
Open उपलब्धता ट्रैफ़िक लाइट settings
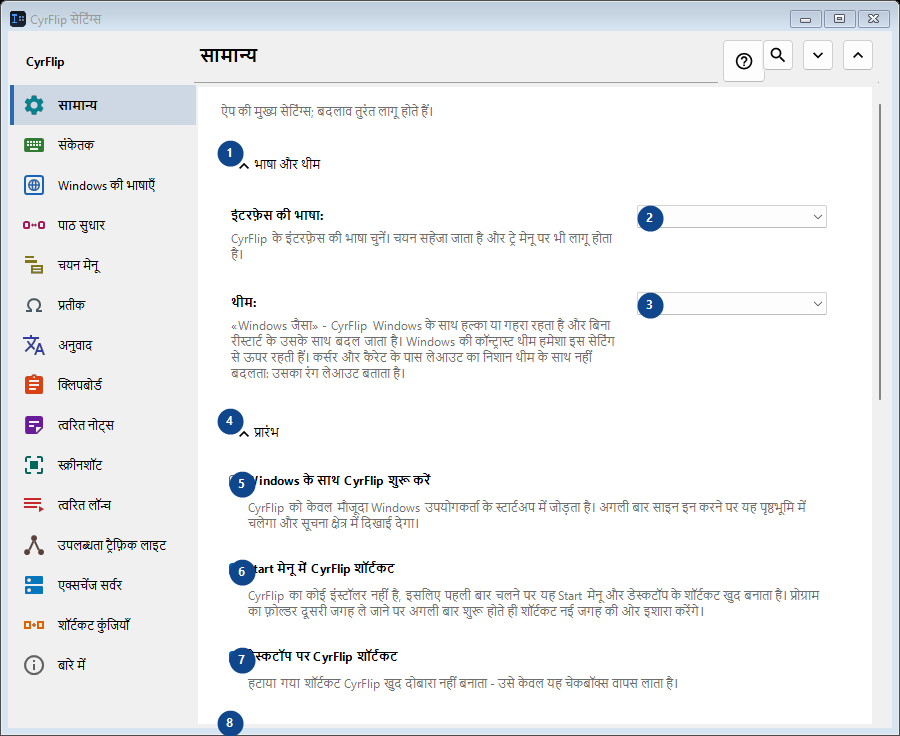click(103, 545)
